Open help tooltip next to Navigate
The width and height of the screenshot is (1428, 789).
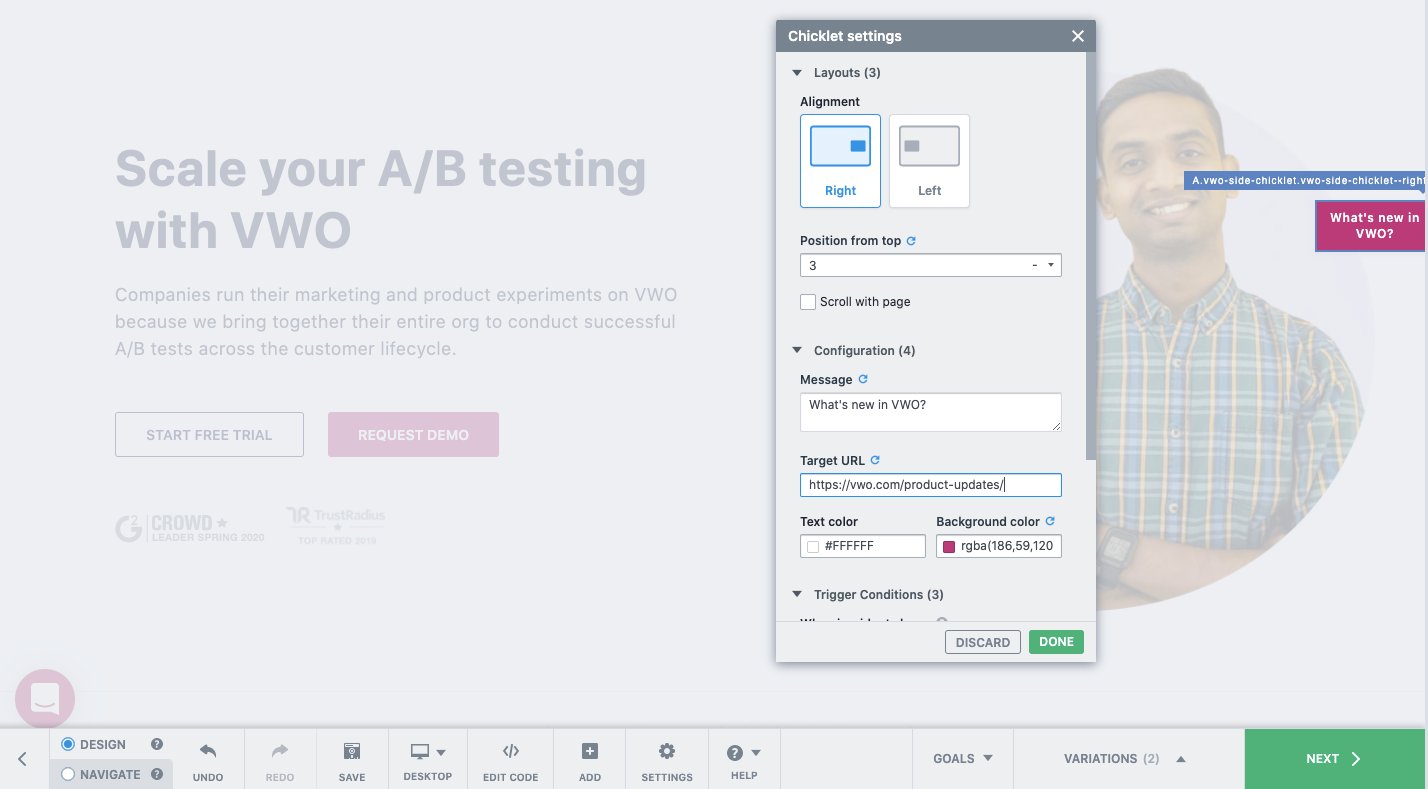157,774
